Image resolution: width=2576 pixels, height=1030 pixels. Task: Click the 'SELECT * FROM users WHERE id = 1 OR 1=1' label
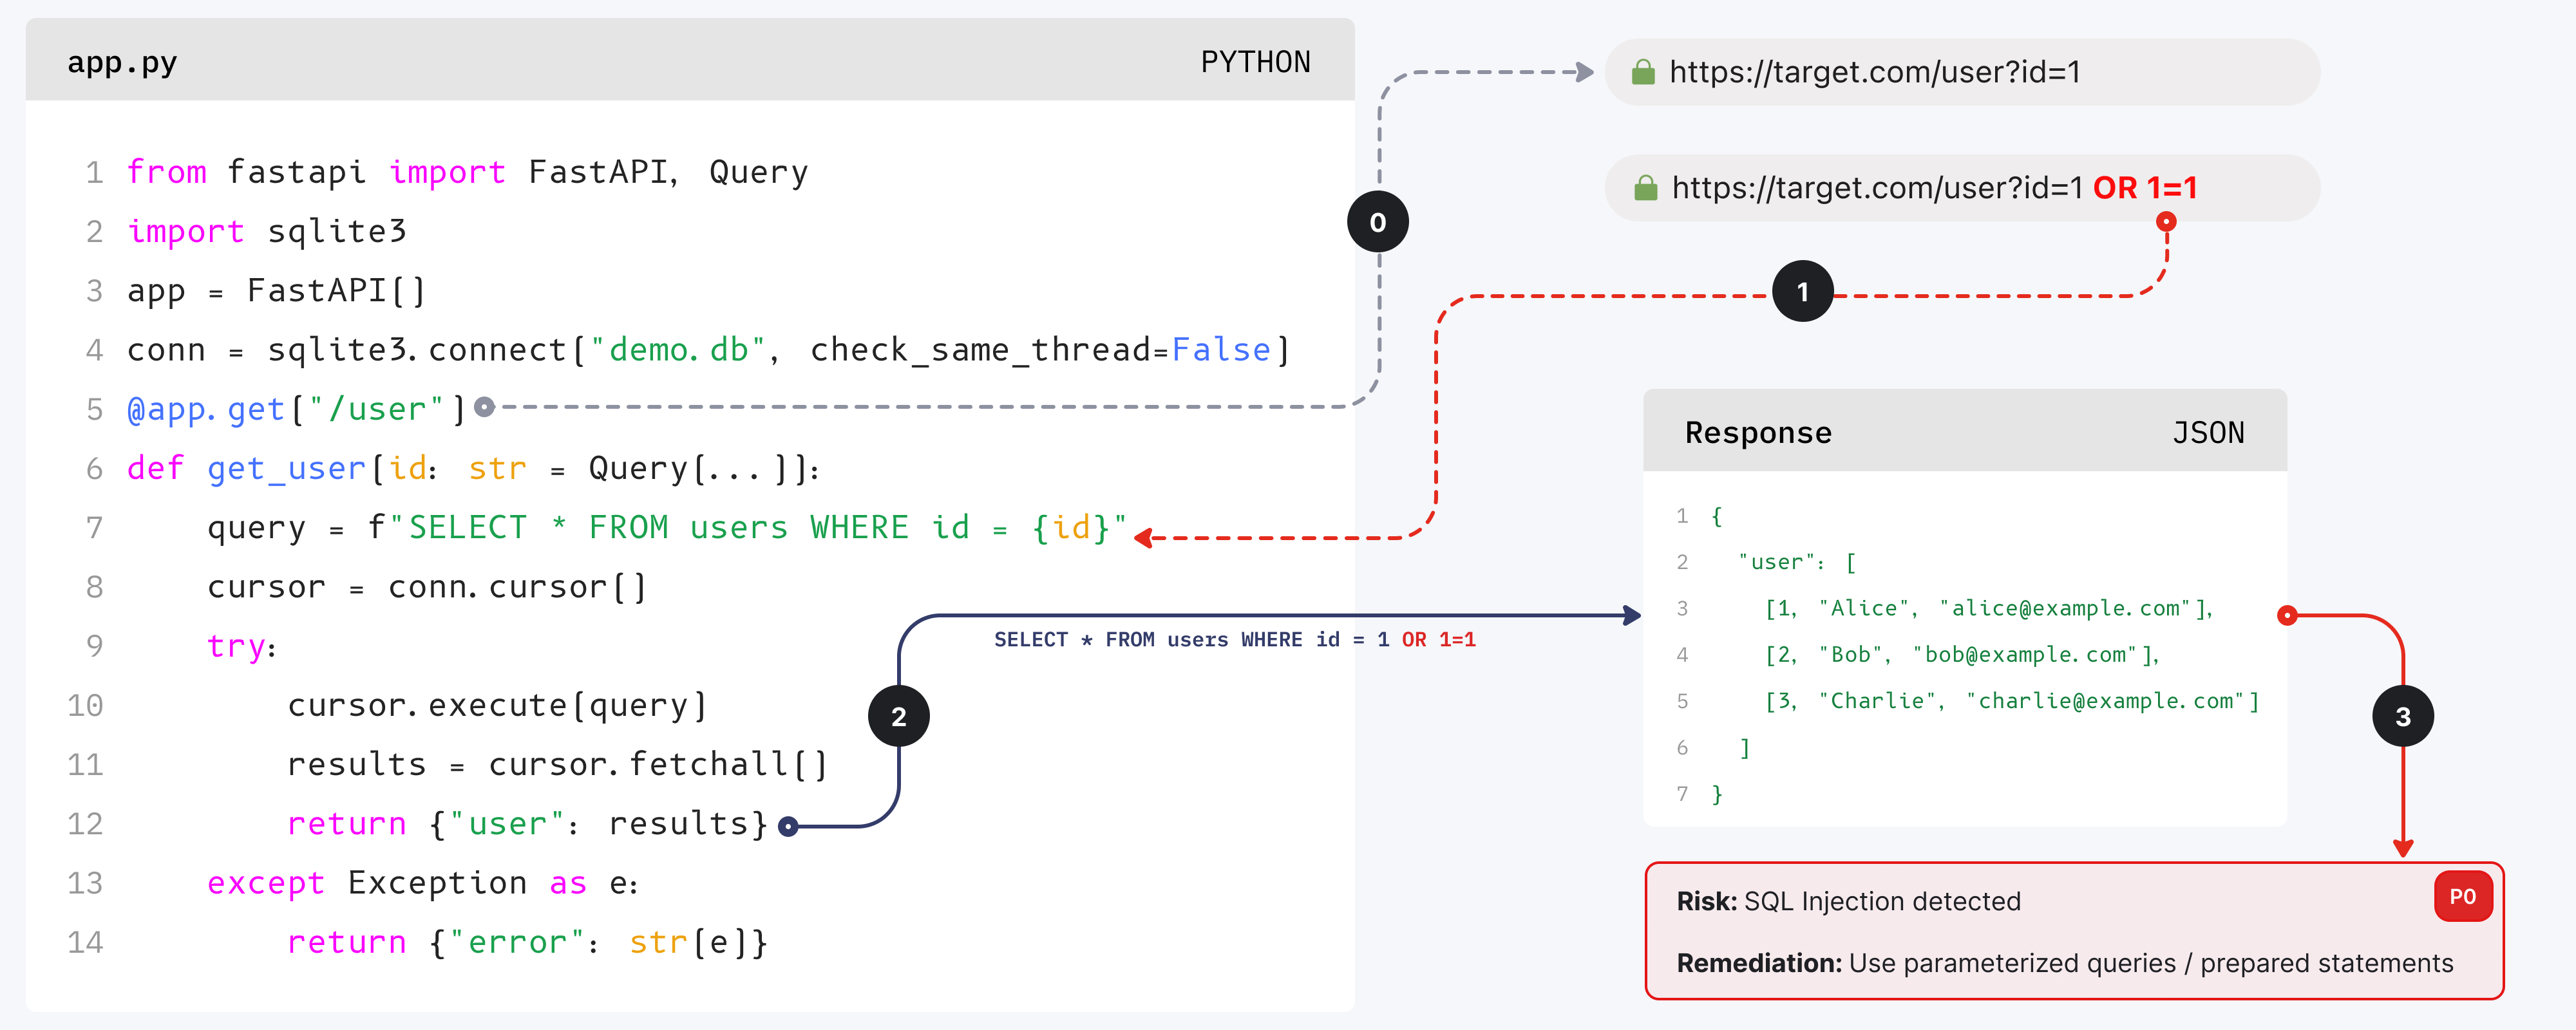click(x=1234, y=639)
